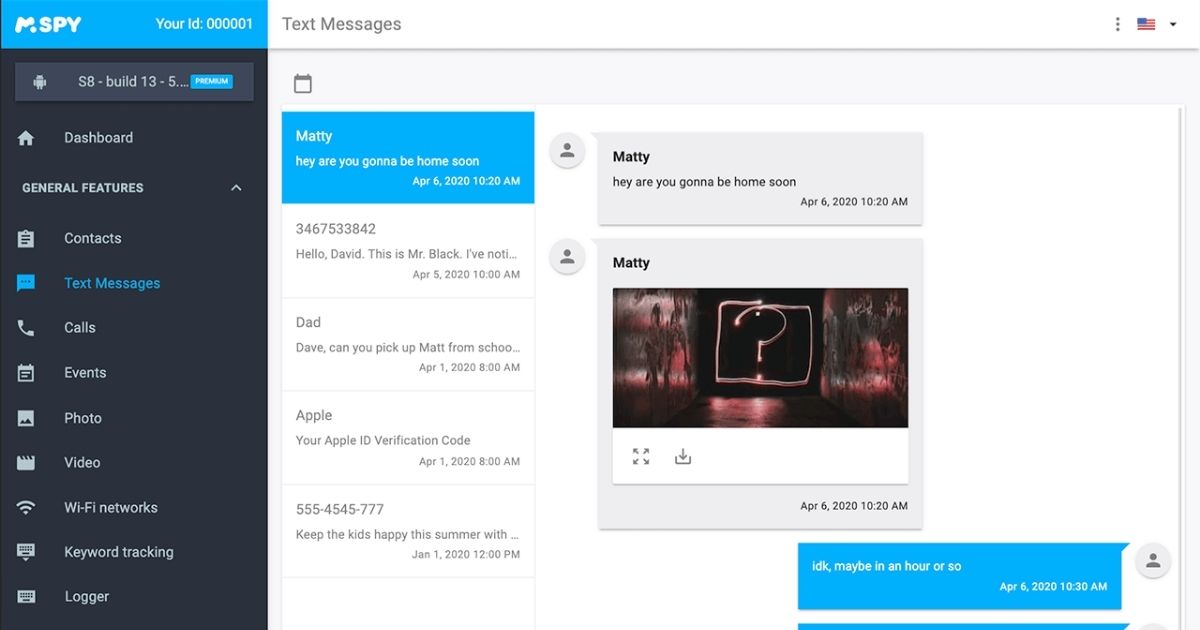This screenshot has height=630, width=1200.
Task: Click the calendar date filter icon
Action: pos(303,84)
